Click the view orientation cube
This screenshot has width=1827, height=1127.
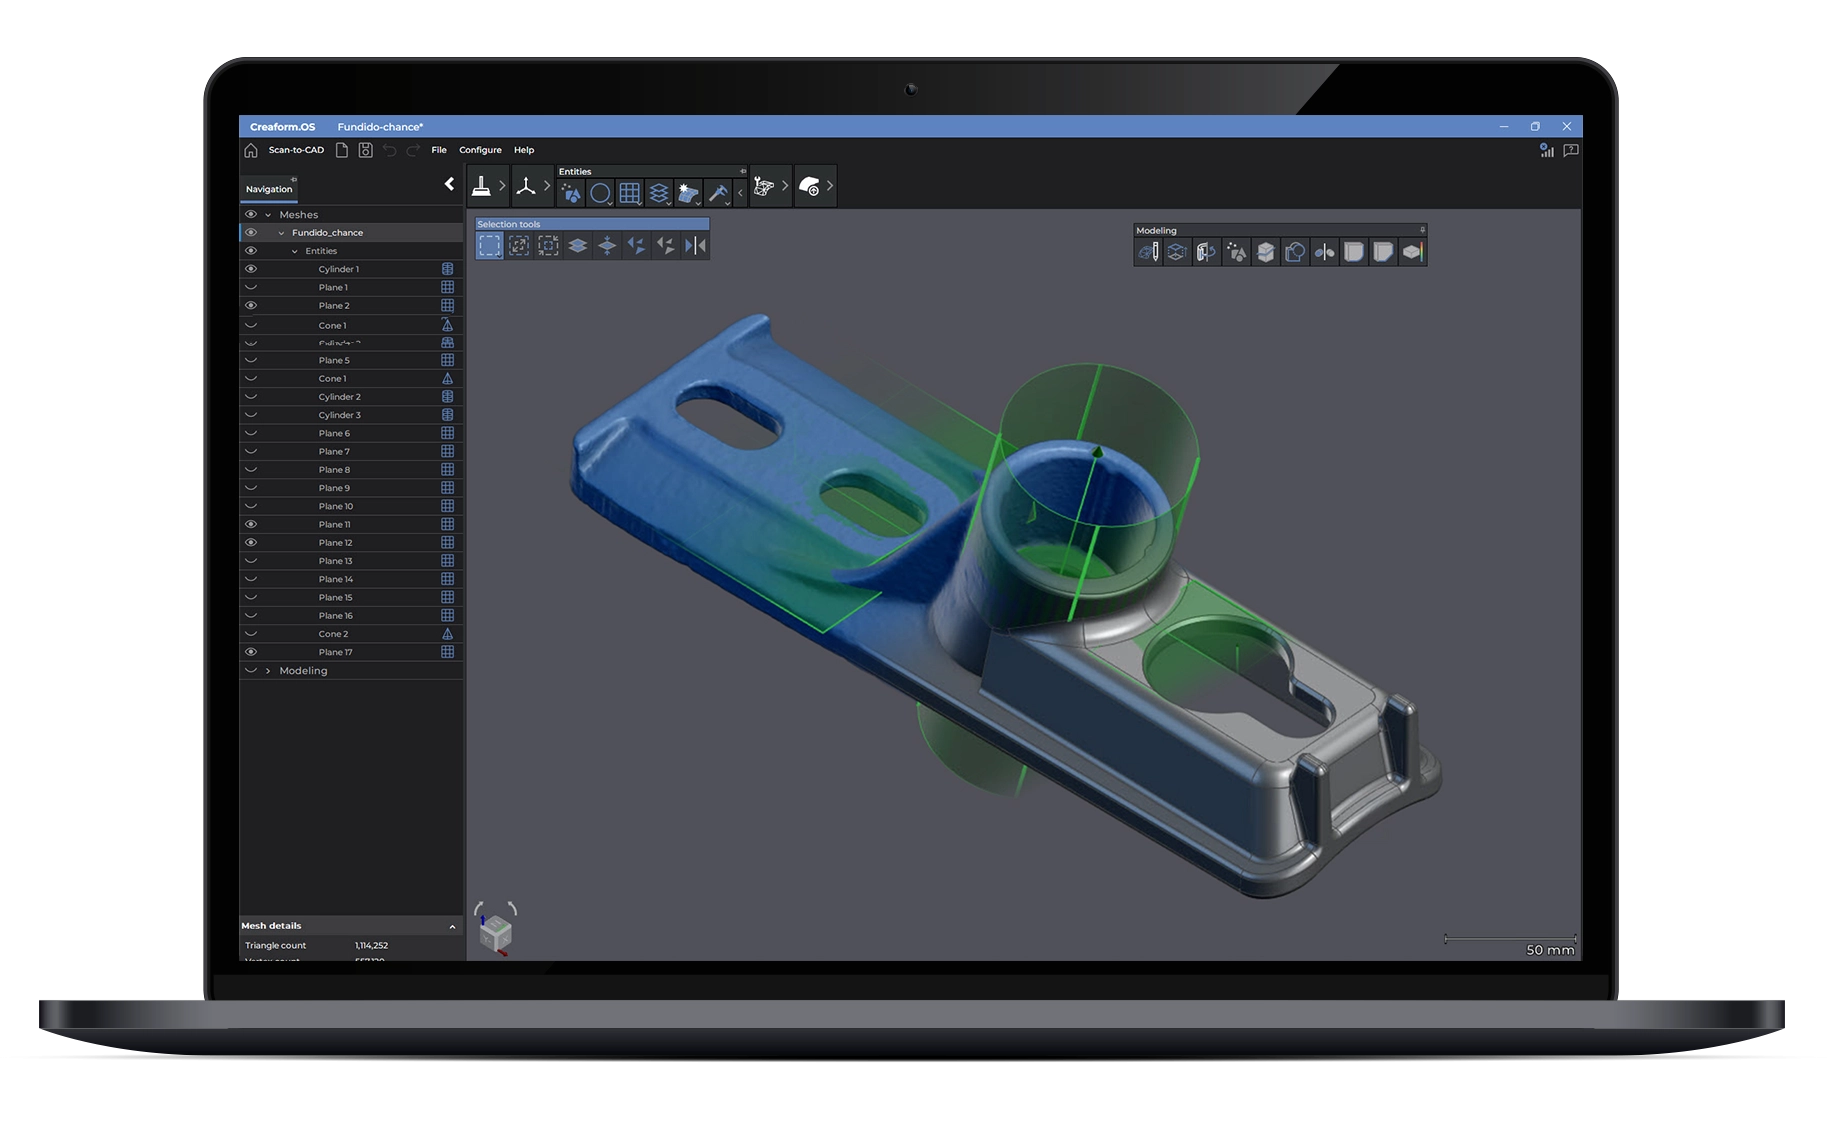tap(496, 932)
